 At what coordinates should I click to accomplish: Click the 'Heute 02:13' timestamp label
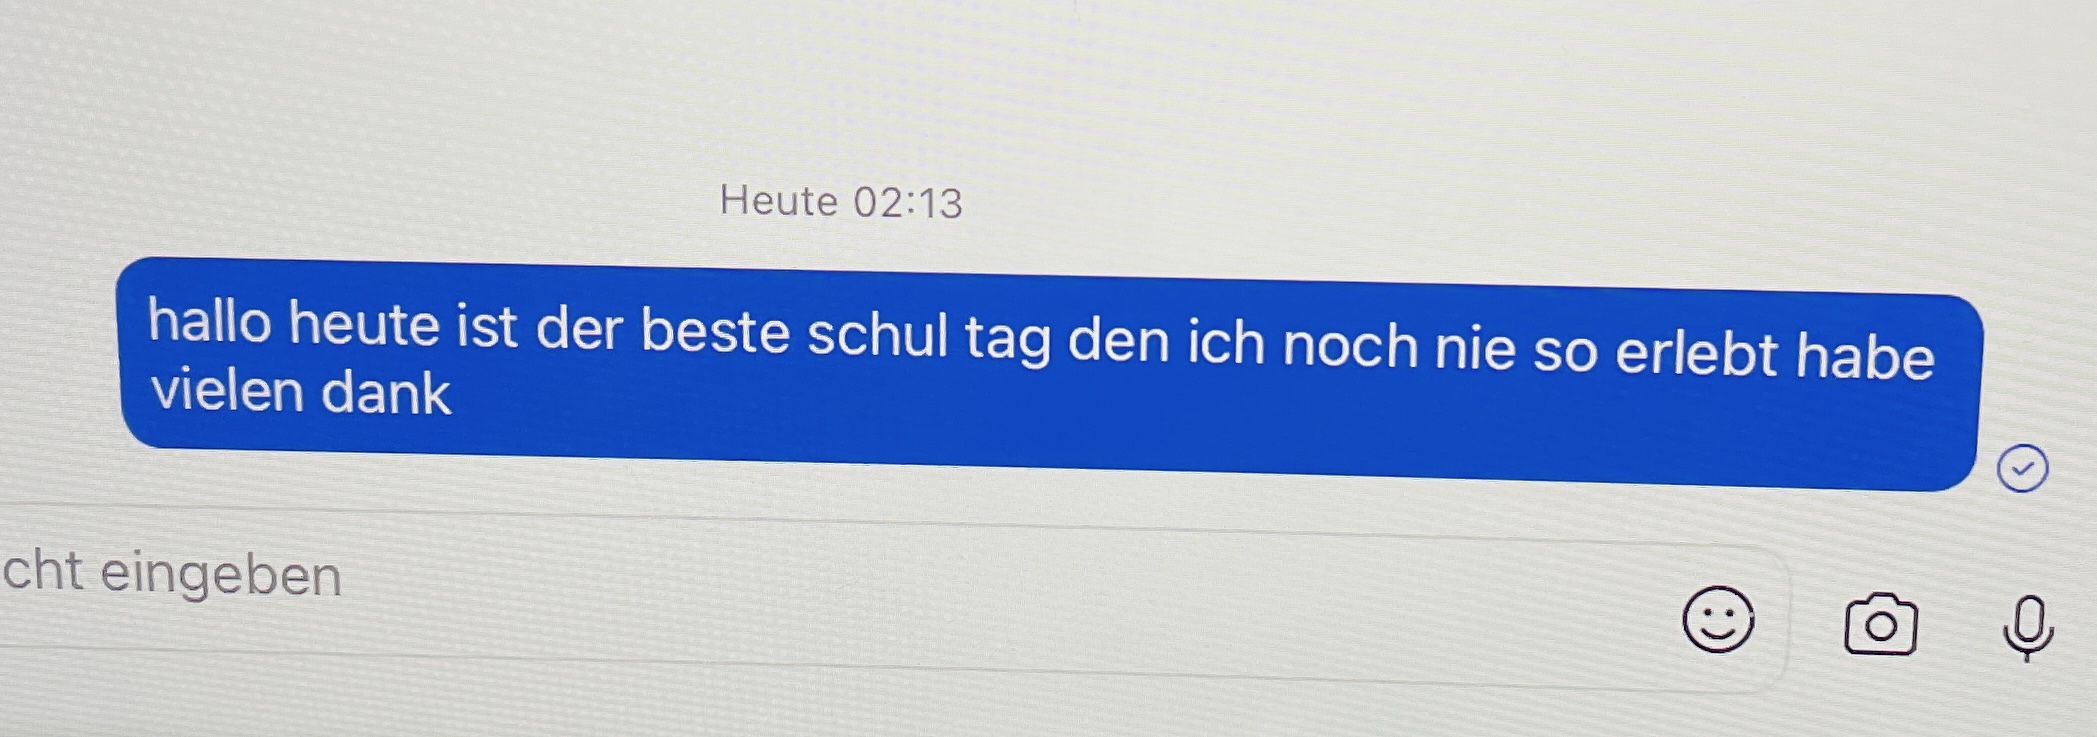[x=841, y=202]
